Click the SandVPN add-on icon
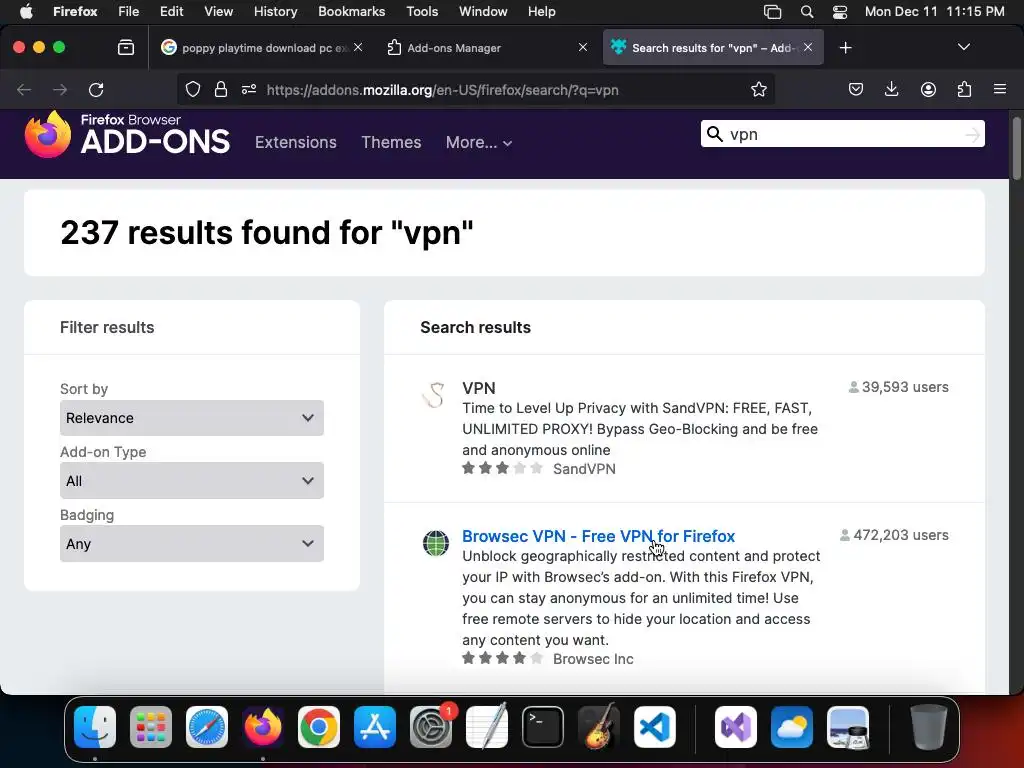 [435, 394]
